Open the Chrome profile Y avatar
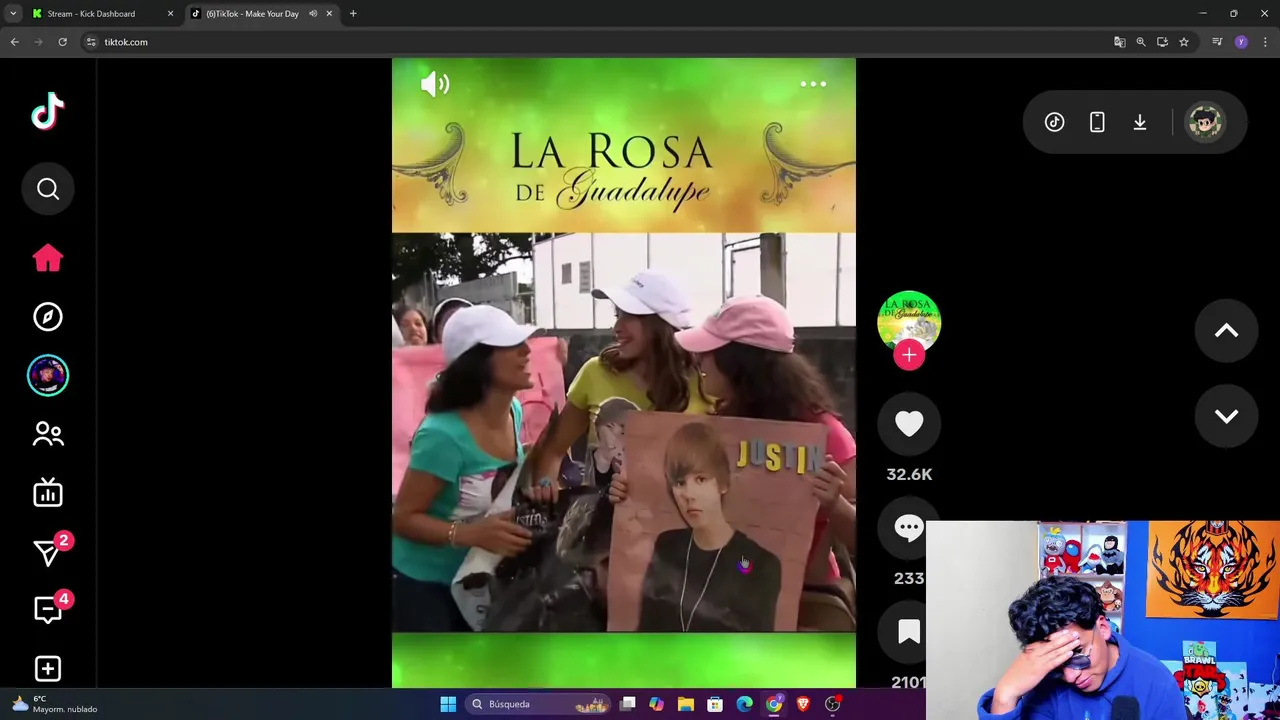 click(x=1241, y=42)
